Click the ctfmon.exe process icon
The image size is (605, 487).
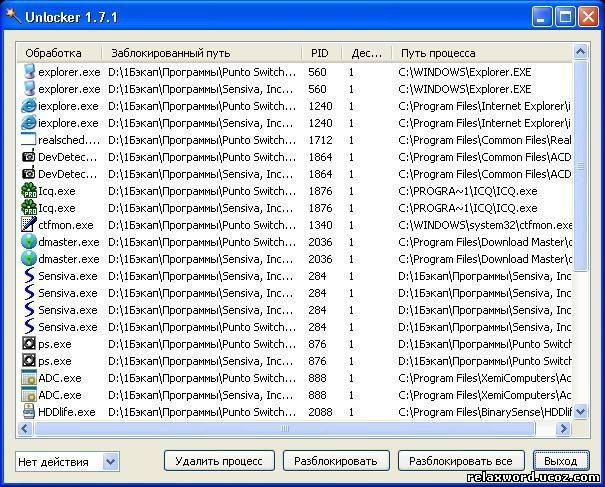[x=29, y=225]
